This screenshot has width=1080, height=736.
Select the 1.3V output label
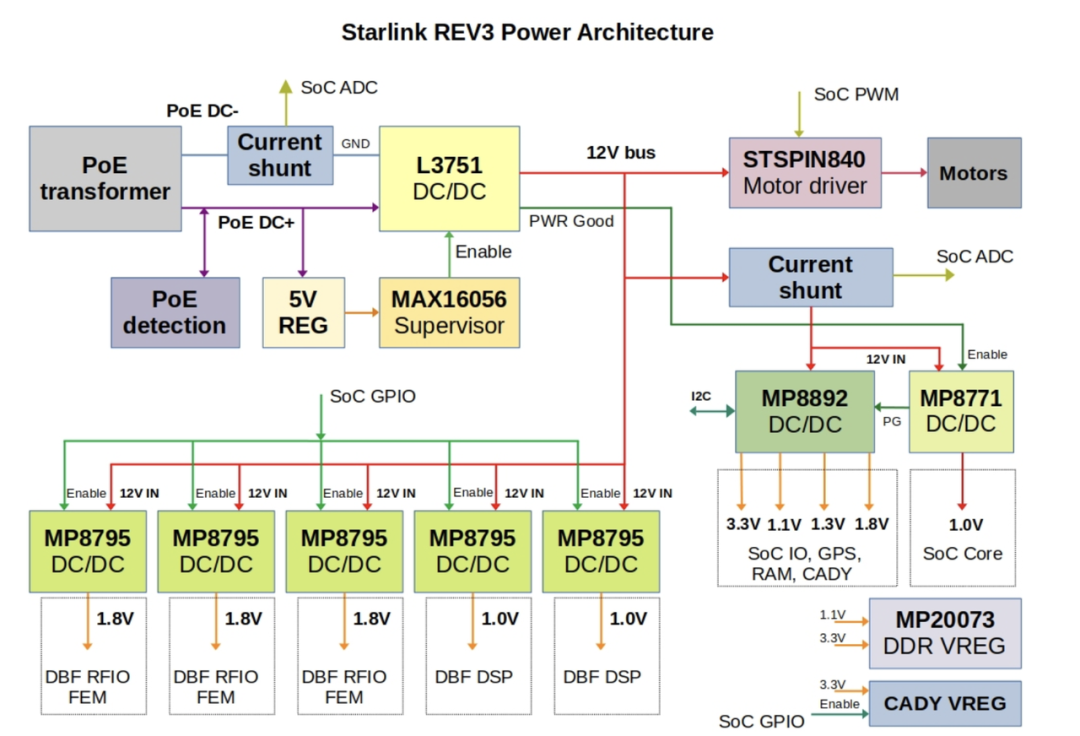(x=828, y=525)
